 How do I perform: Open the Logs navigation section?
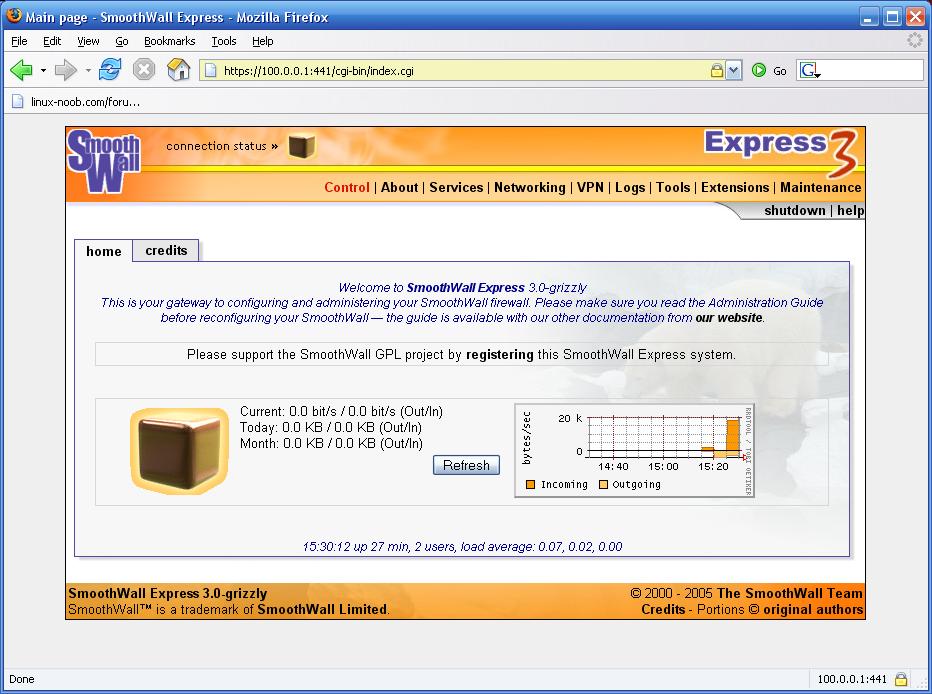click(x=629, y=187)
